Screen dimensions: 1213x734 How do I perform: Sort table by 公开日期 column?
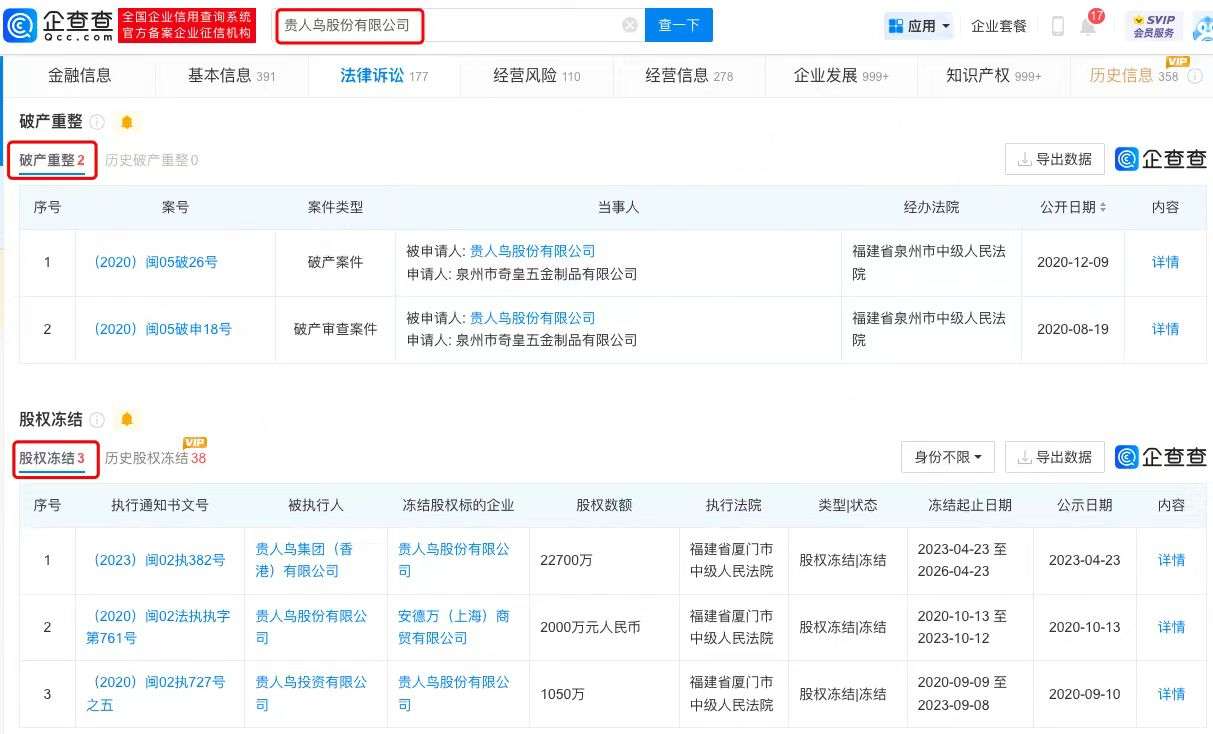(1073, 207)
